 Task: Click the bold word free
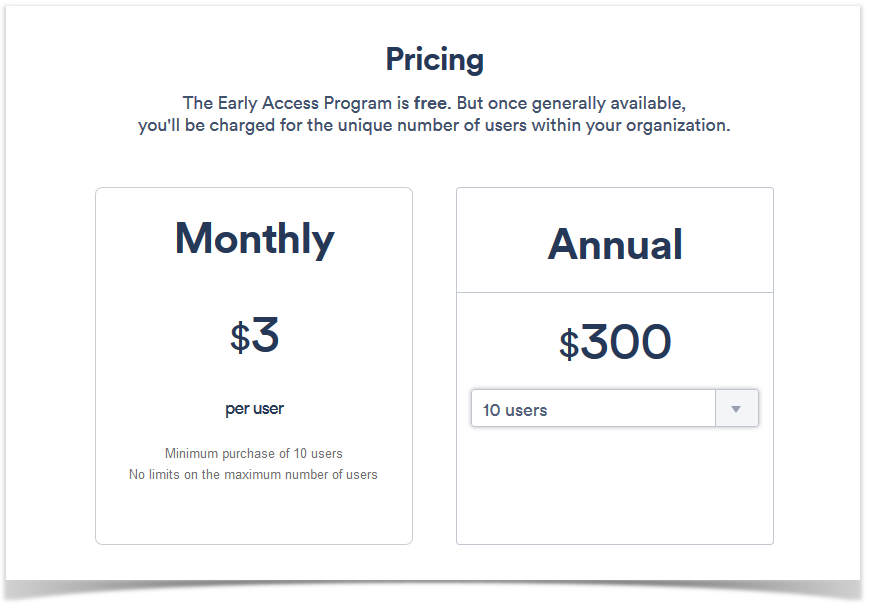click(x=430, y=103)
